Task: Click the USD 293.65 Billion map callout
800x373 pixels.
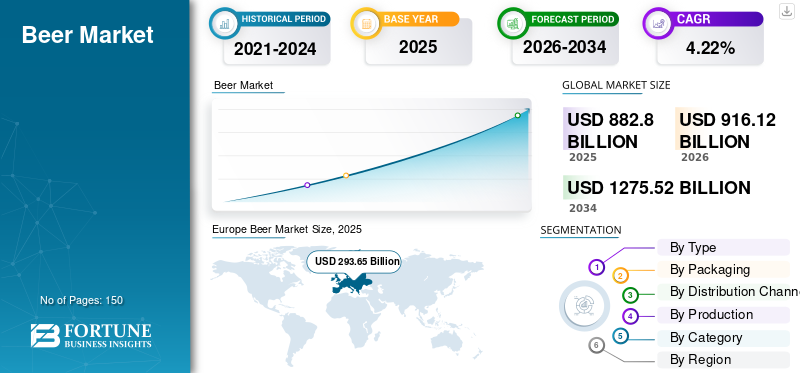Action: pos(354,262)
